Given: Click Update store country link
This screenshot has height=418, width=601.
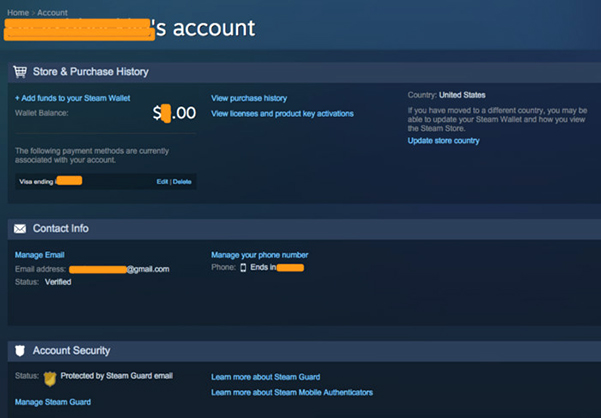Looking at the screenshot, I should click(x=443, y=141).
